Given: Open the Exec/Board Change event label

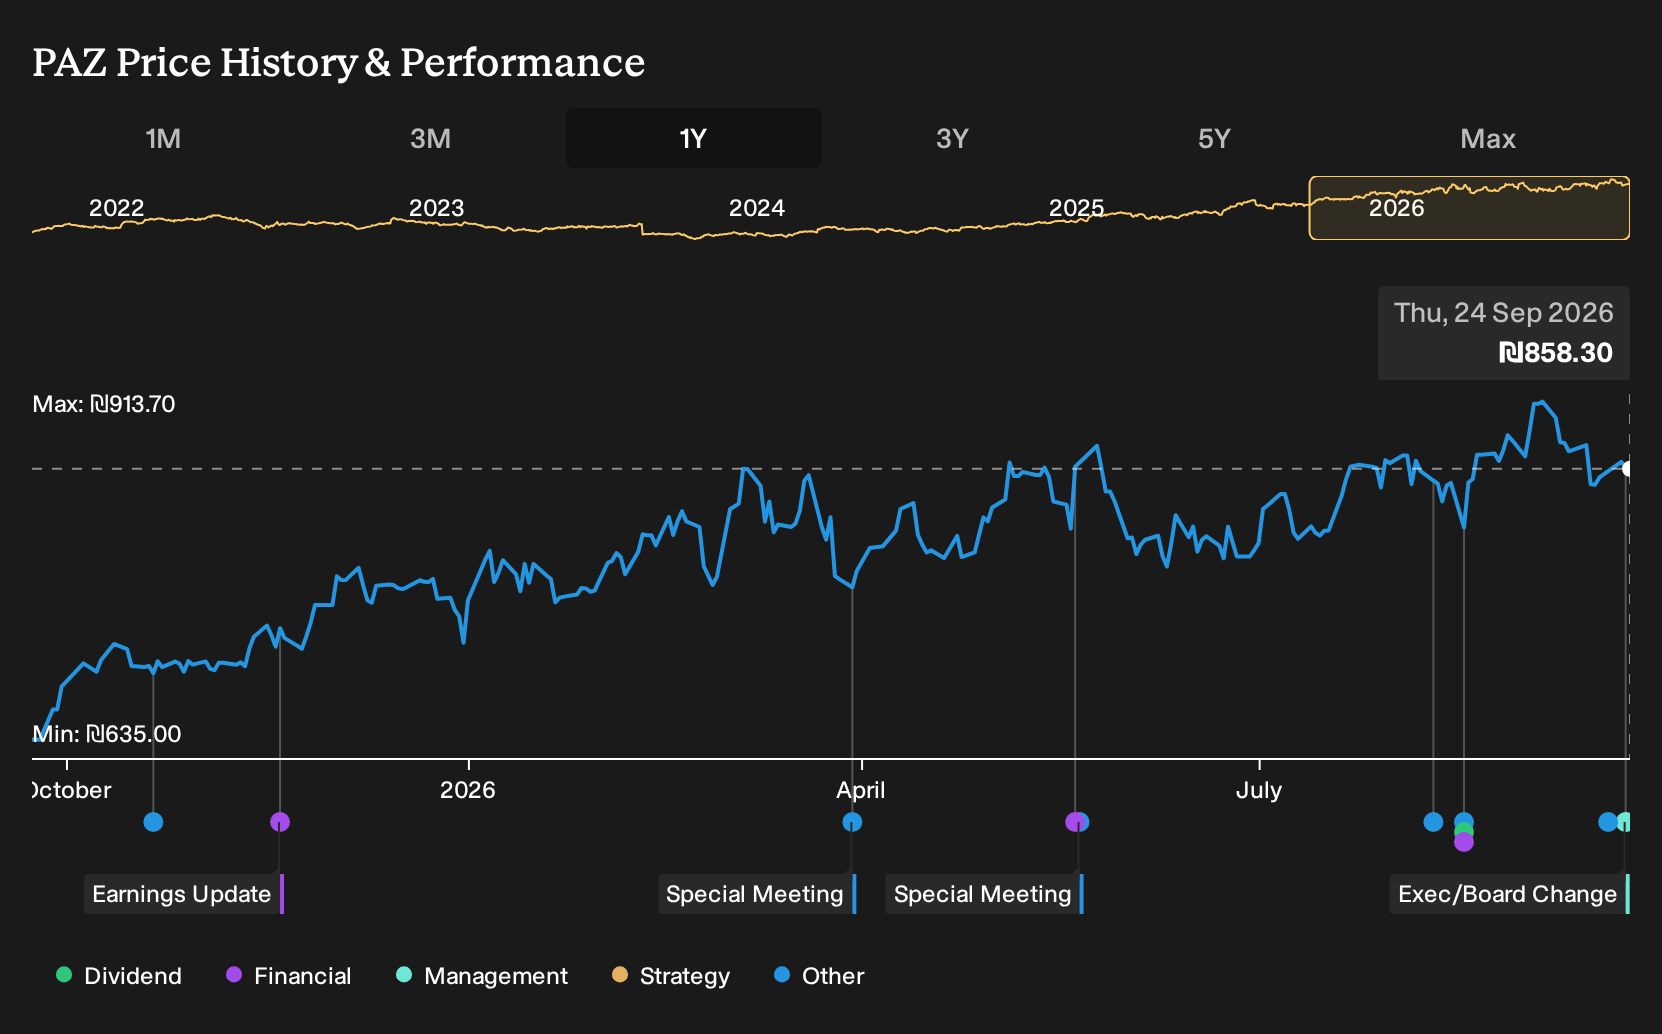Looking at the screenshot, I should [x=1510, y=894].
